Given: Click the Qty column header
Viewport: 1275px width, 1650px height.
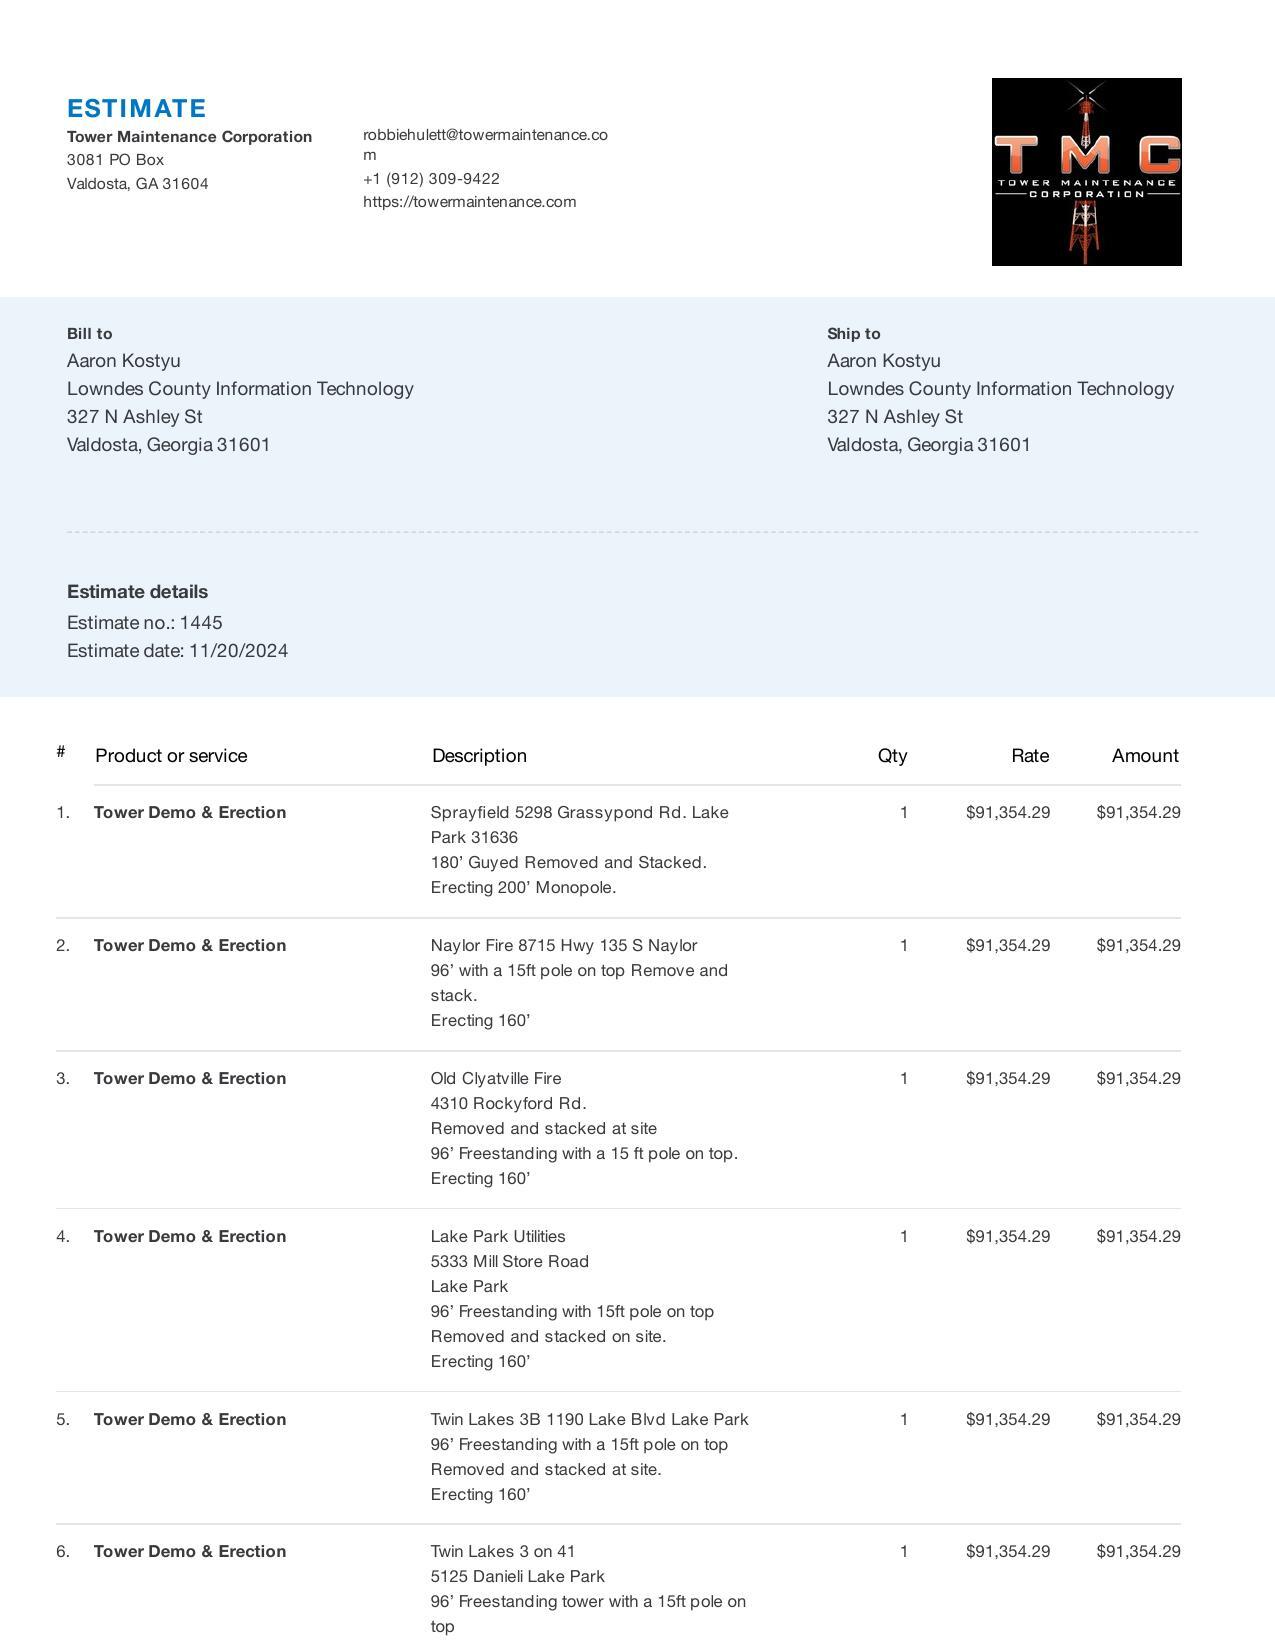Looking at the screenshot, I should [x=892, y=756].
